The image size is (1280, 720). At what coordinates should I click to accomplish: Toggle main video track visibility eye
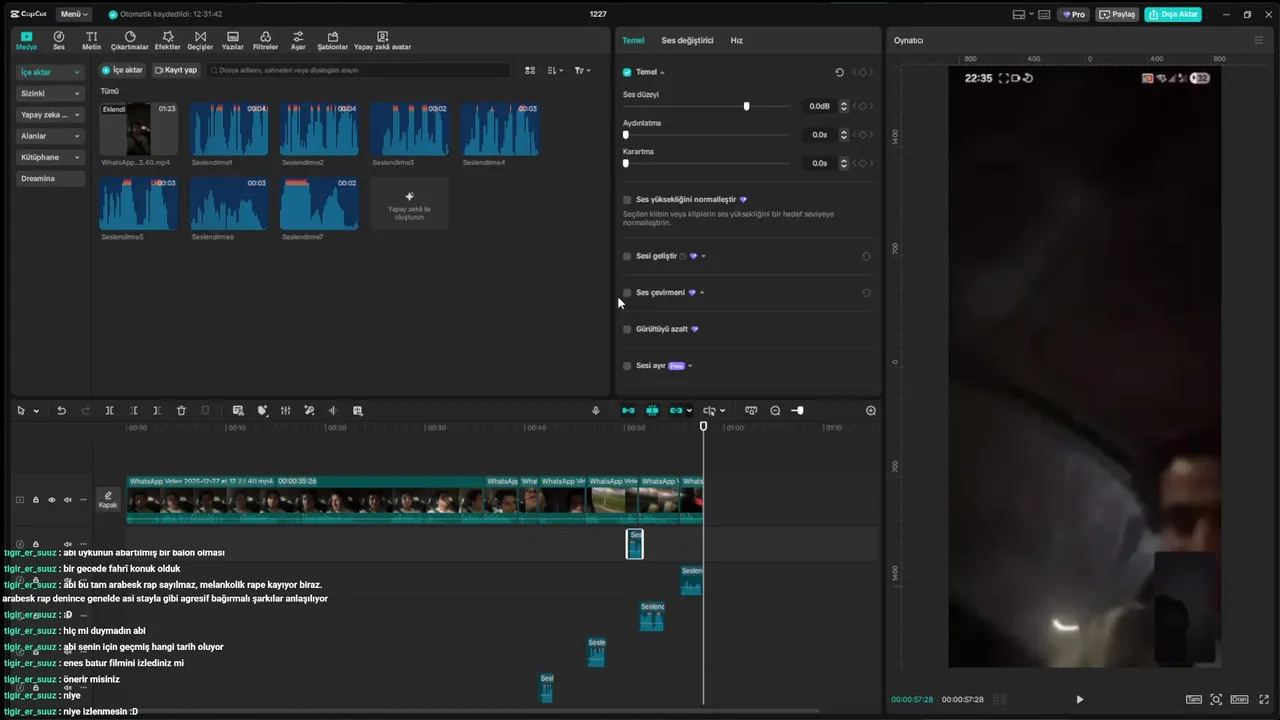pyautogui.click(x=52, y=500)
